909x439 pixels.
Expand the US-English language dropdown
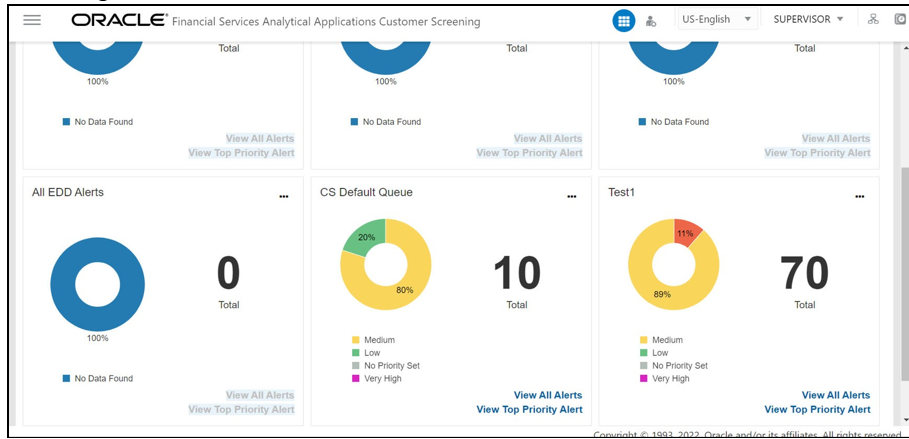(717, 19)
